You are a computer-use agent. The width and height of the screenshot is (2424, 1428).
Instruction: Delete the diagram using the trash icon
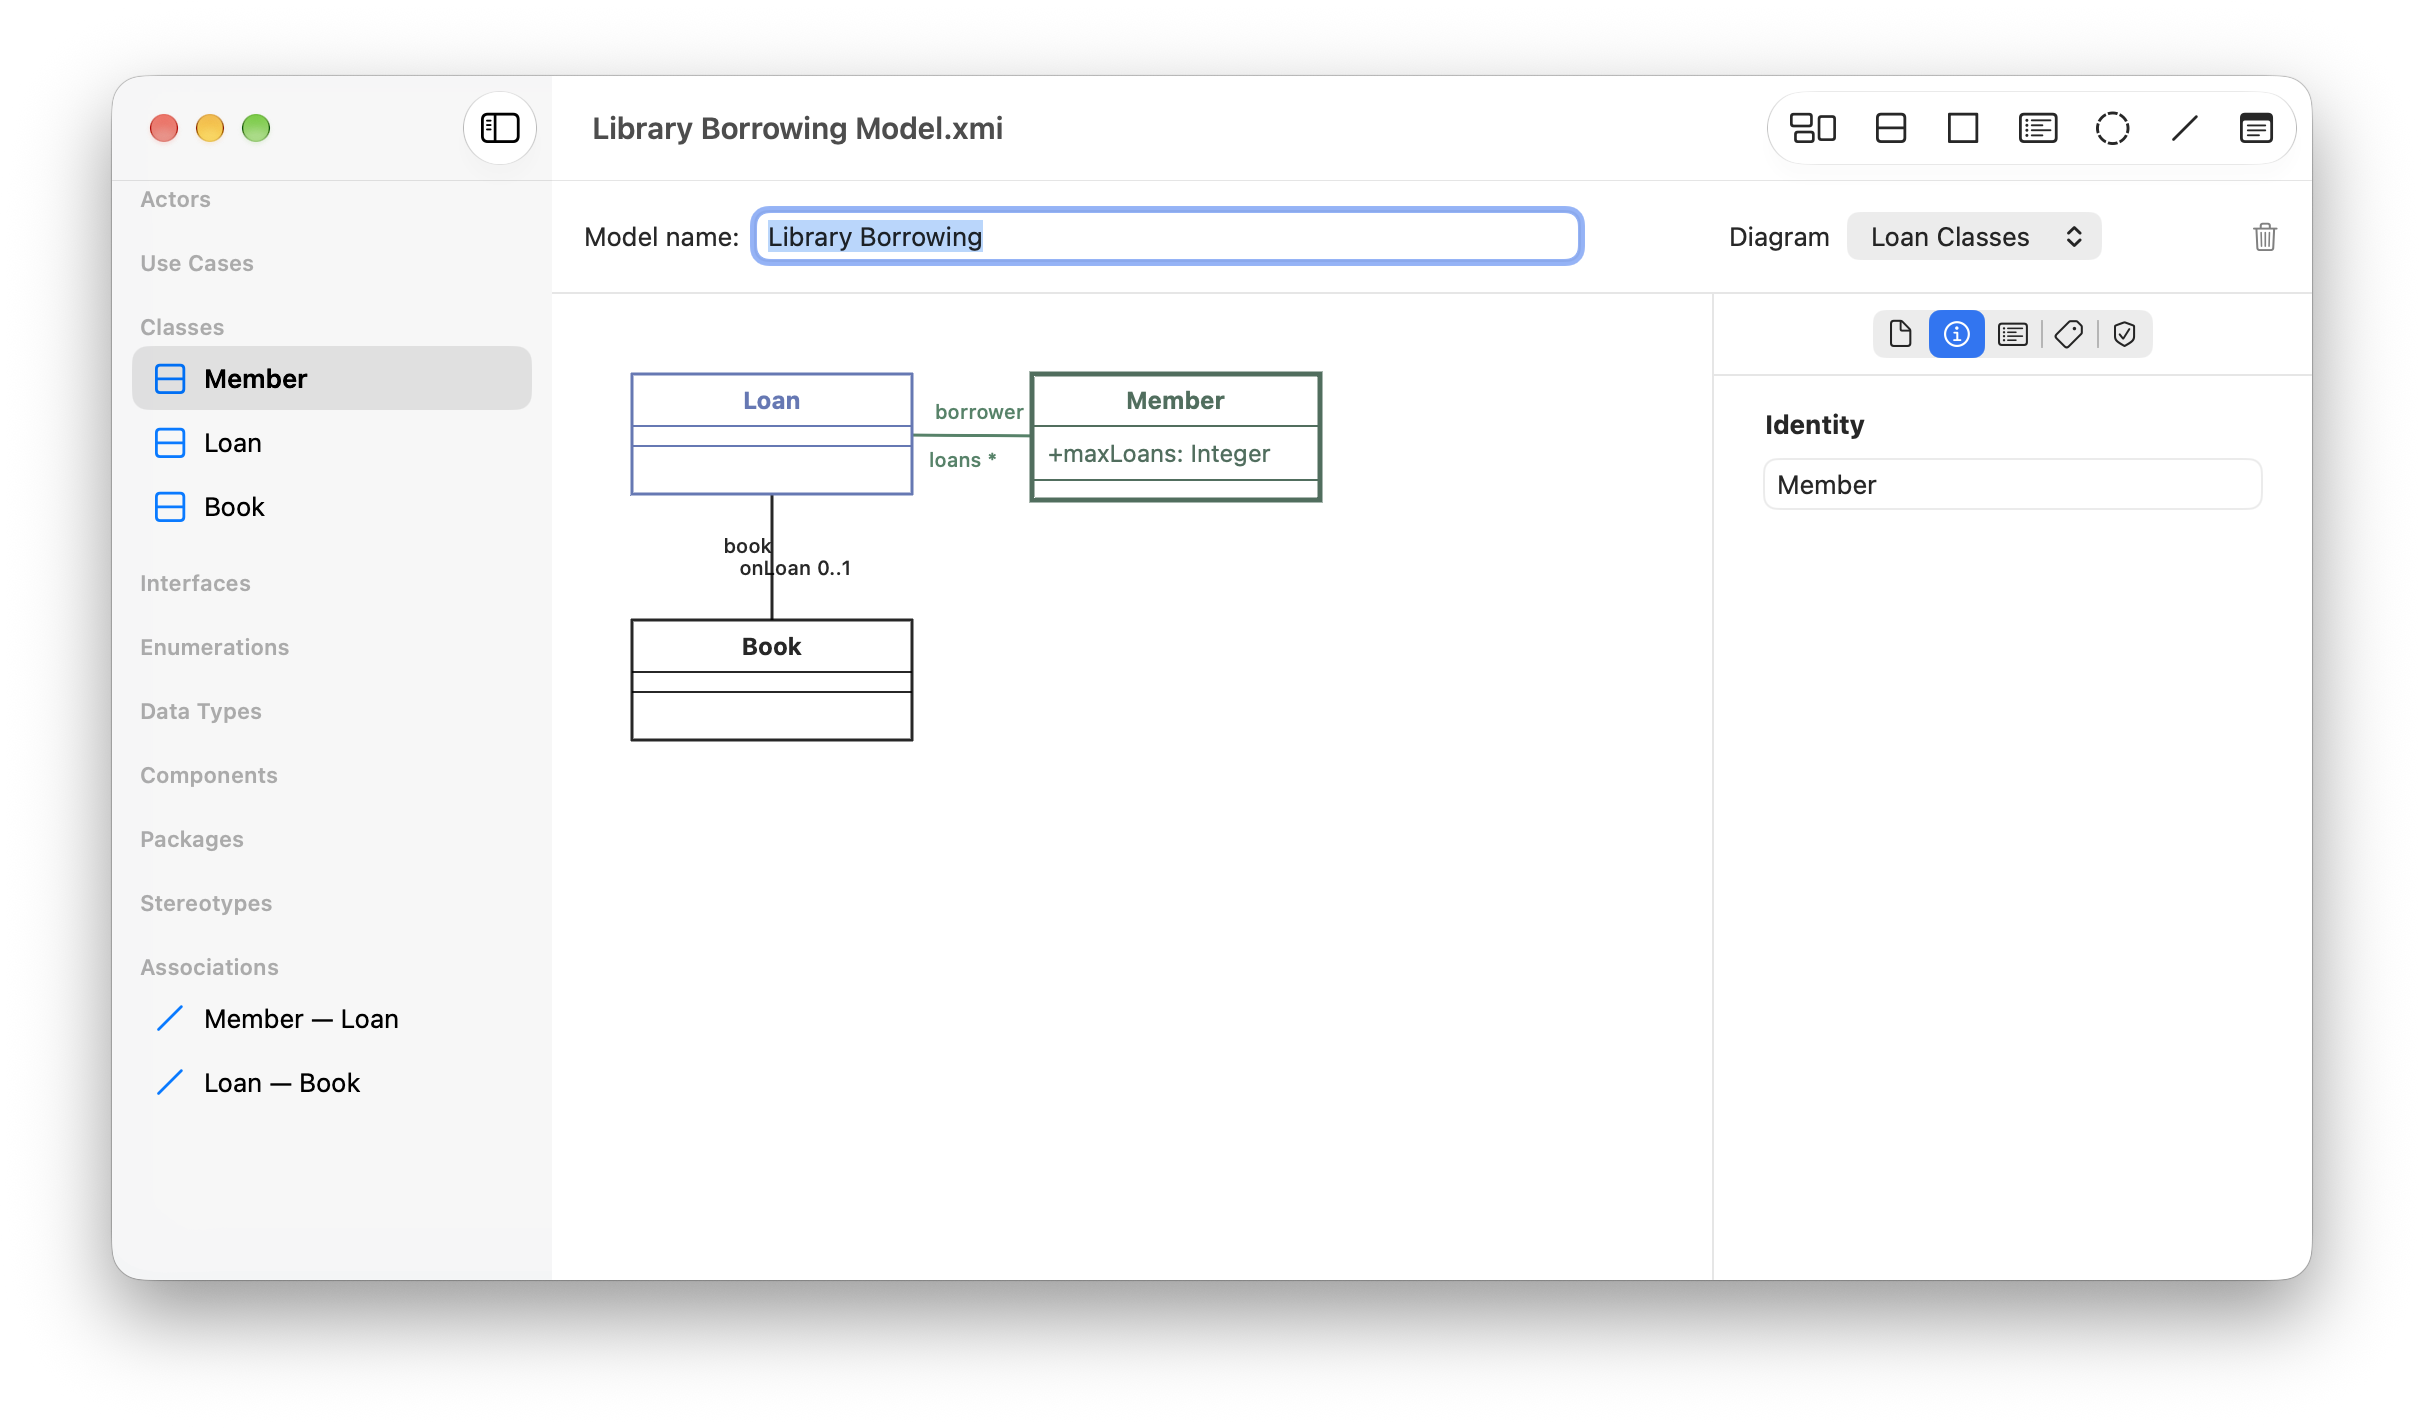2265,237
